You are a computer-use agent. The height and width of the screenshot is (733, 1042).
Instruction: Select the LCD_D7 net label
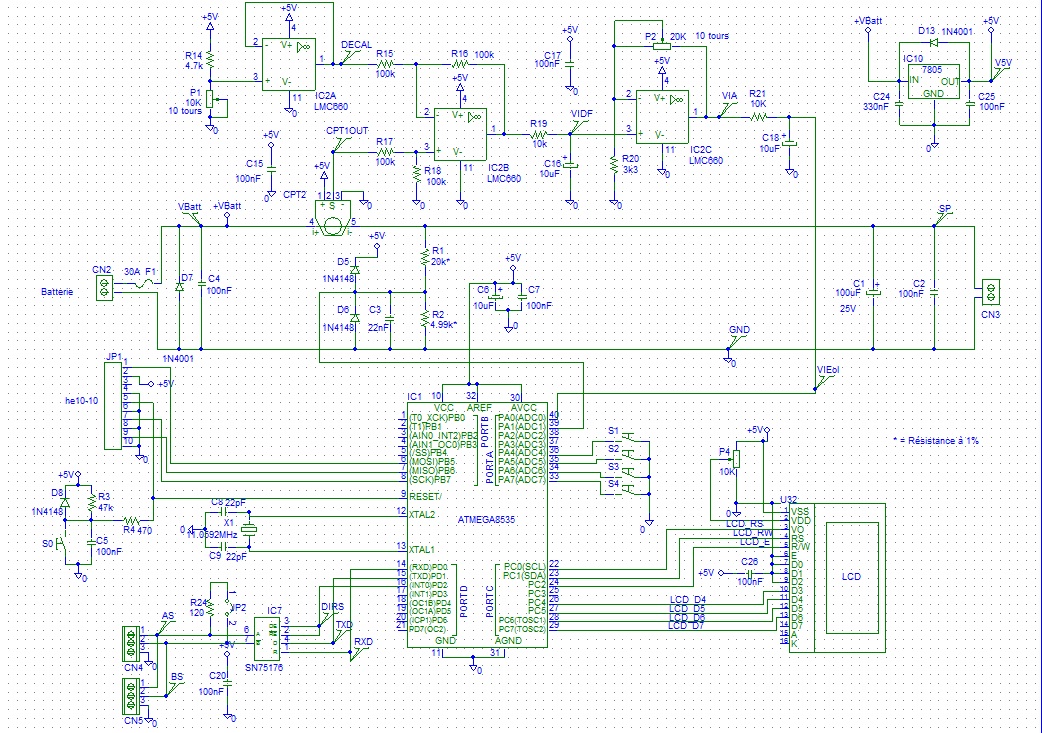[687, 625]
